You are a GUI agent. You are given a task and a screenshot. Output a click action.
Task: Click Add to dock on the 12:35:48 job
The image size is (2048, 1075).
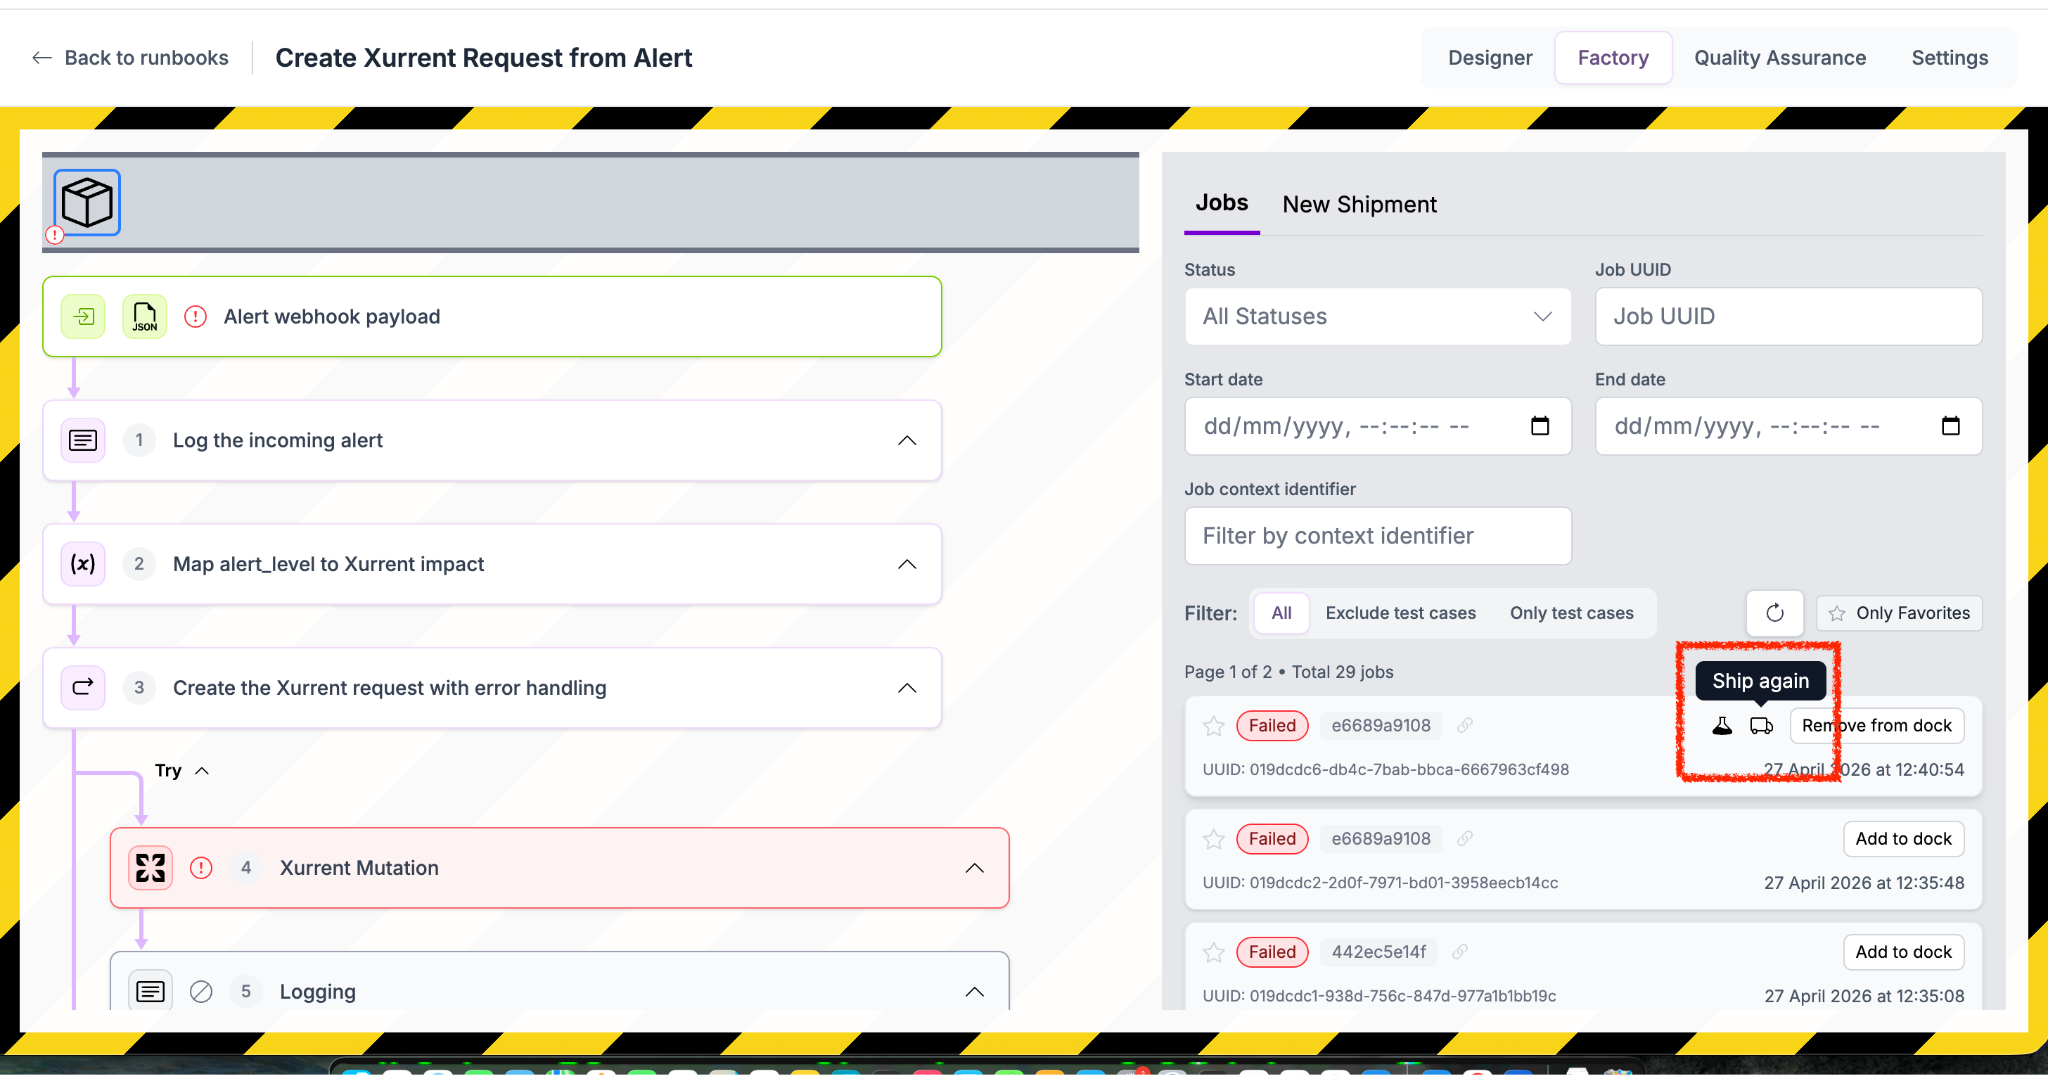click(x=1903, y=839)
